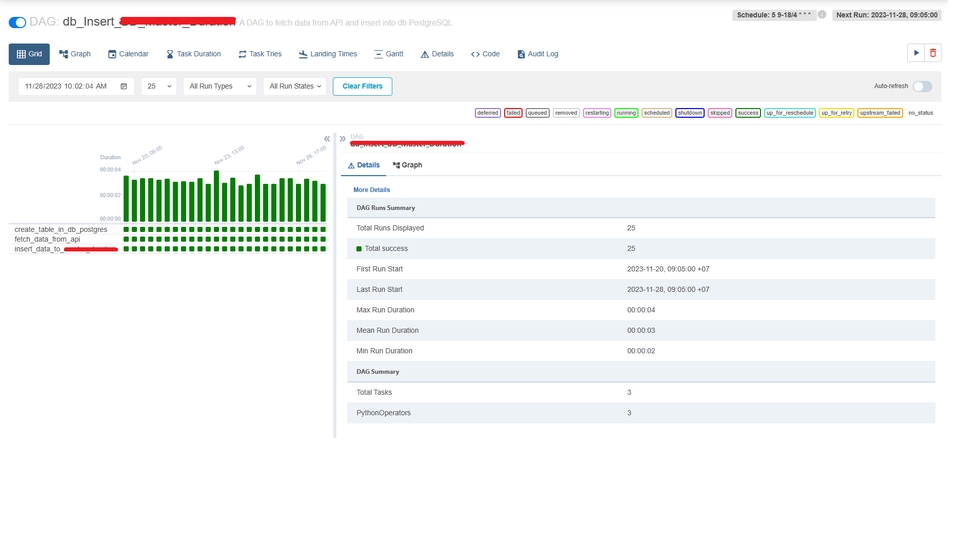The image size is (960, 553).
Task: Open the Task Duration view
Action: (x=193, y=54)
